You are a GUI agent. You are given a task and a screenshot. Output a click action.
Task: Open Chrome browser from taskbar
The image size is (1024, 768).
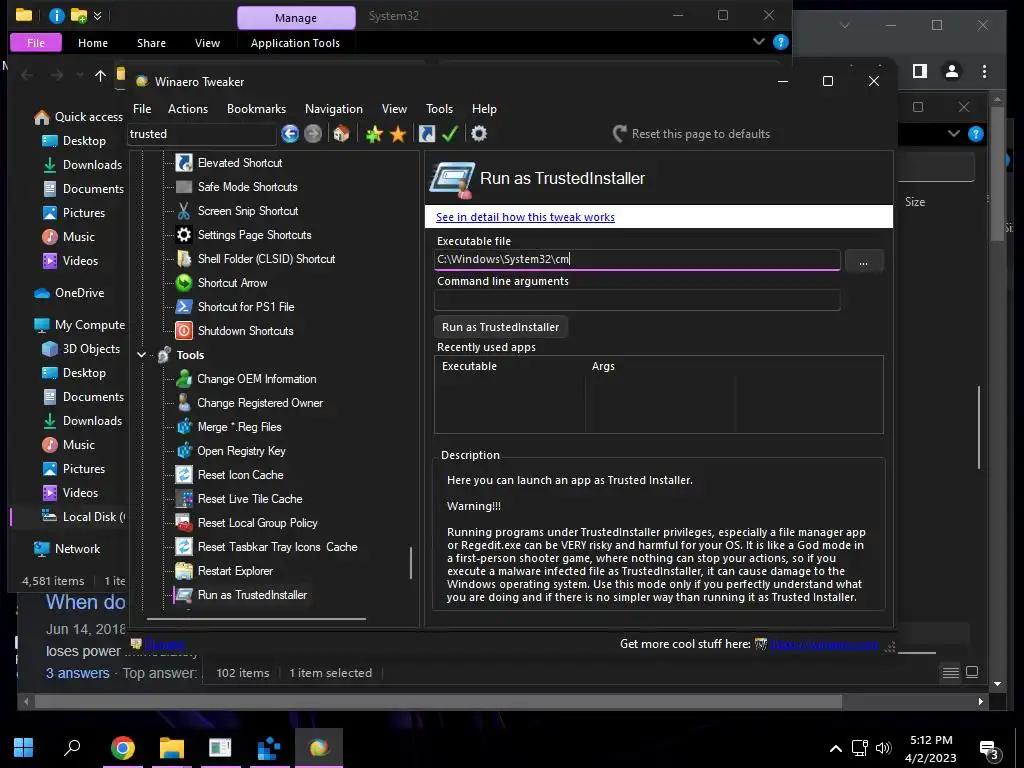123,748
